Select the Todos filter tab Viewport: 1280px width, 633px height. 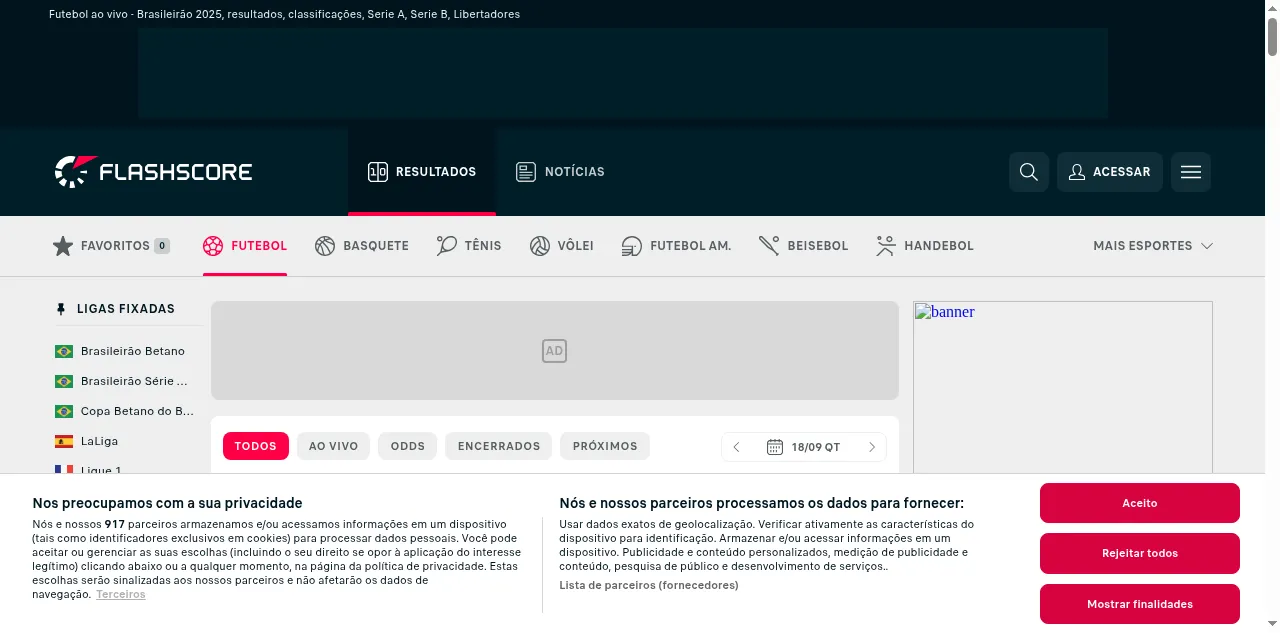pyautogui.click(x=256, y=446)
